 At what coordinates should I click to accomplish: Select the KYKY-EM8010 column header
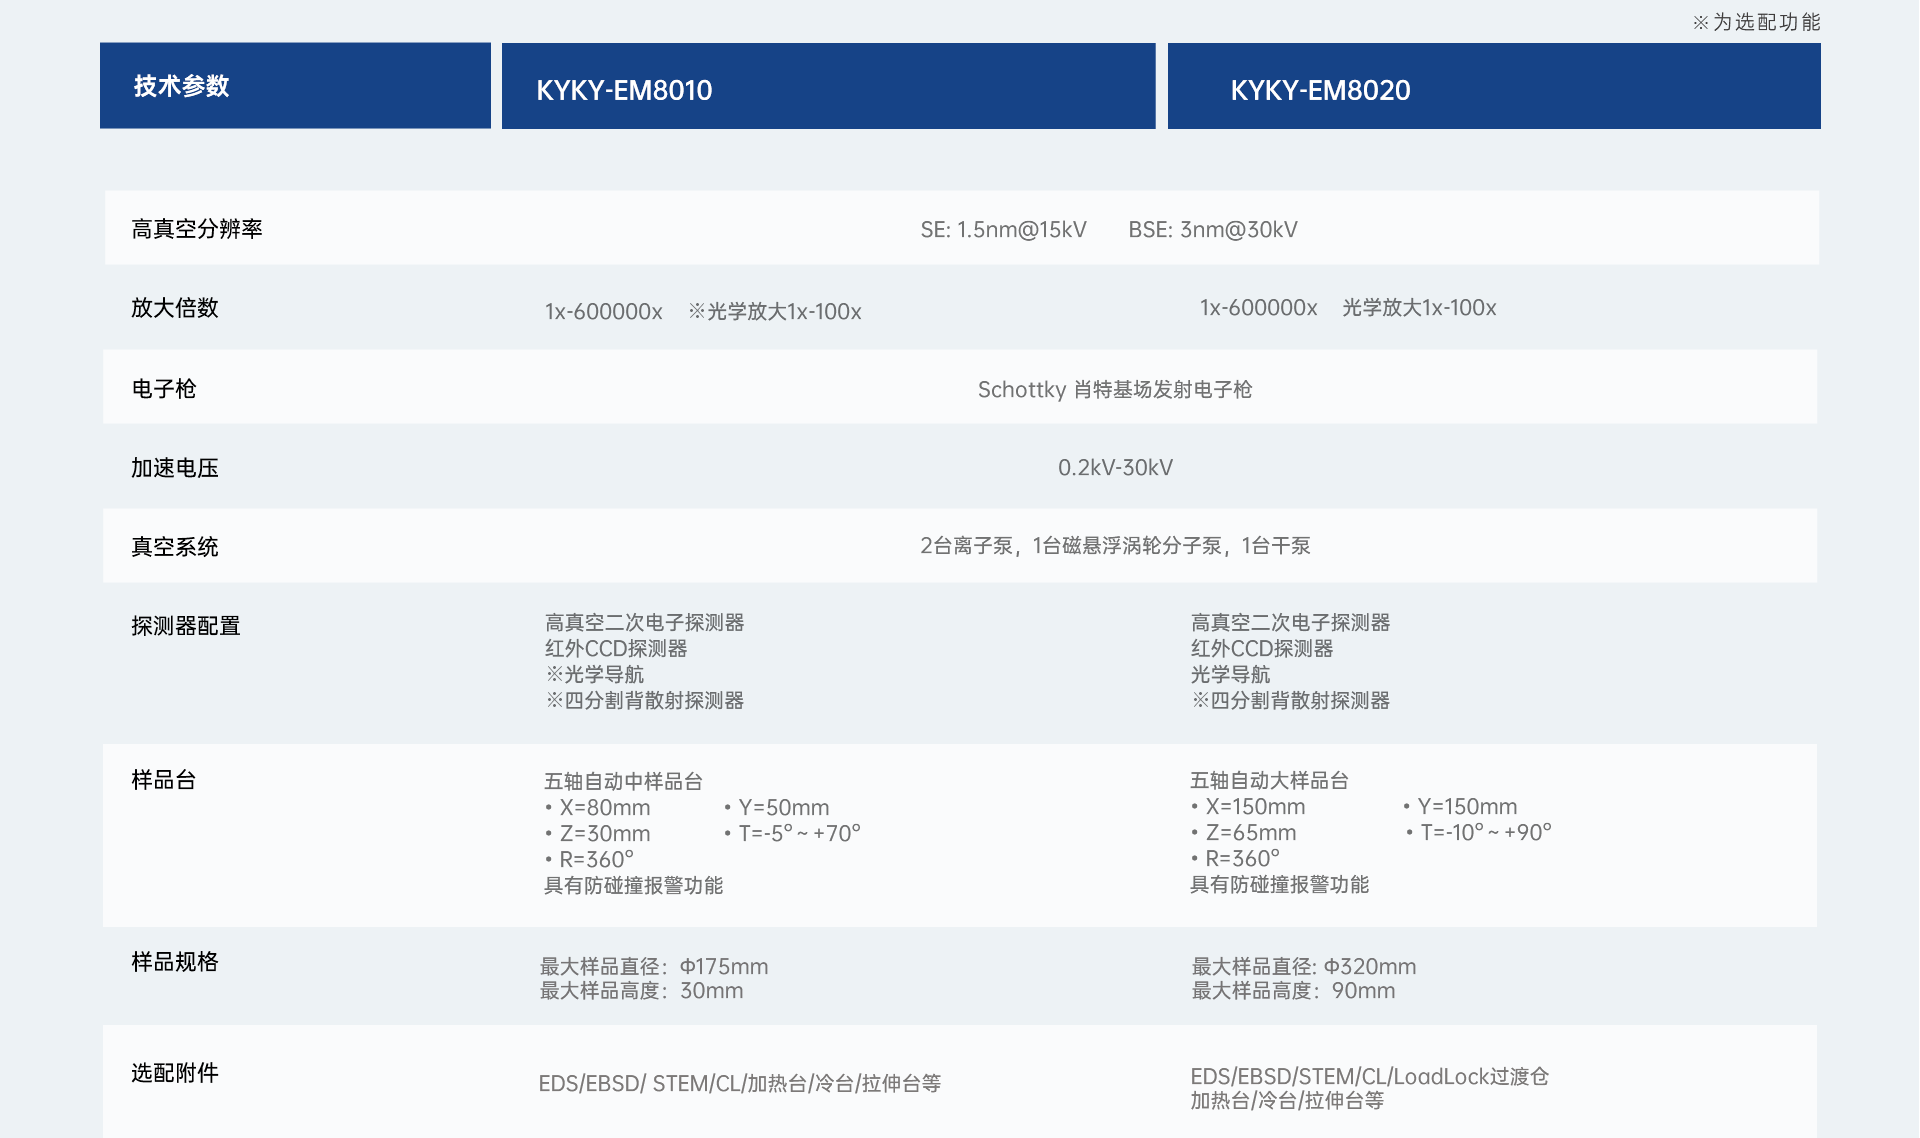828,86
